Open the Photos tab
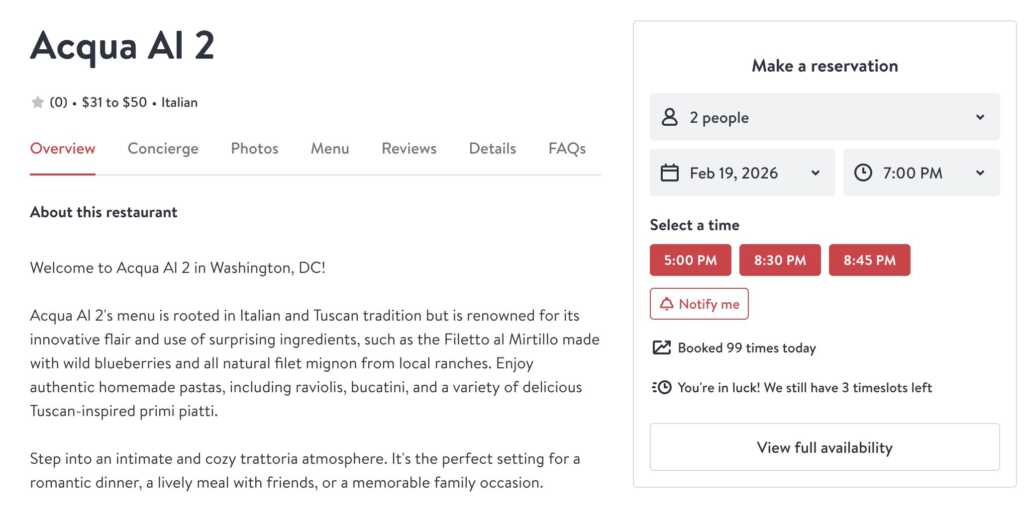The height and width of the screenshot is (515, 1024). (254, 148)
